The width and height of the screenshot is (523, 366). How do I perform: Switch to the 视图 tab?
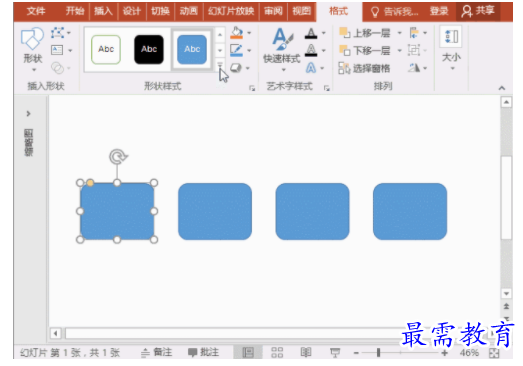[302, 11]
